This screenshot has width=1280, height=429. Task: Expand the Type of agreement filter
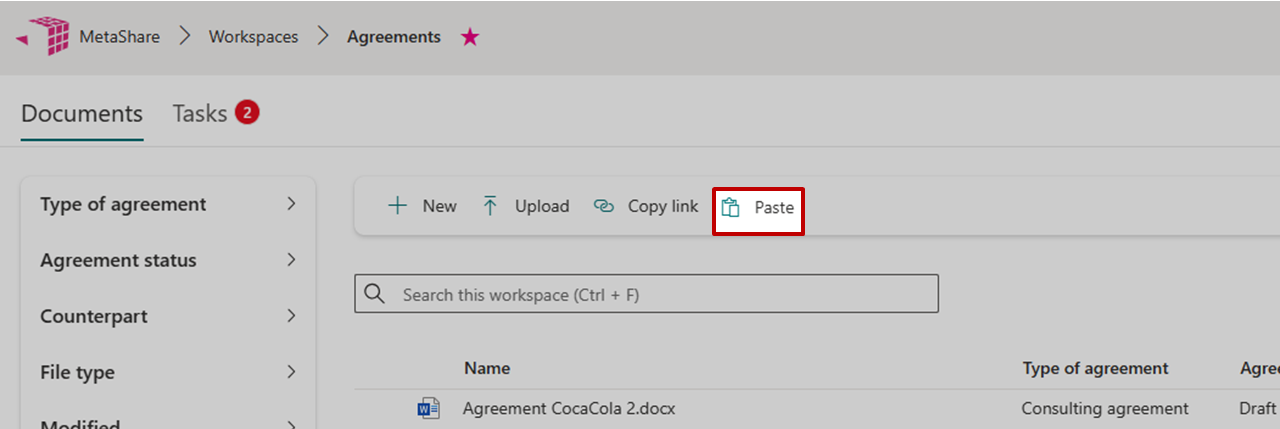click(x=291, y=204)
